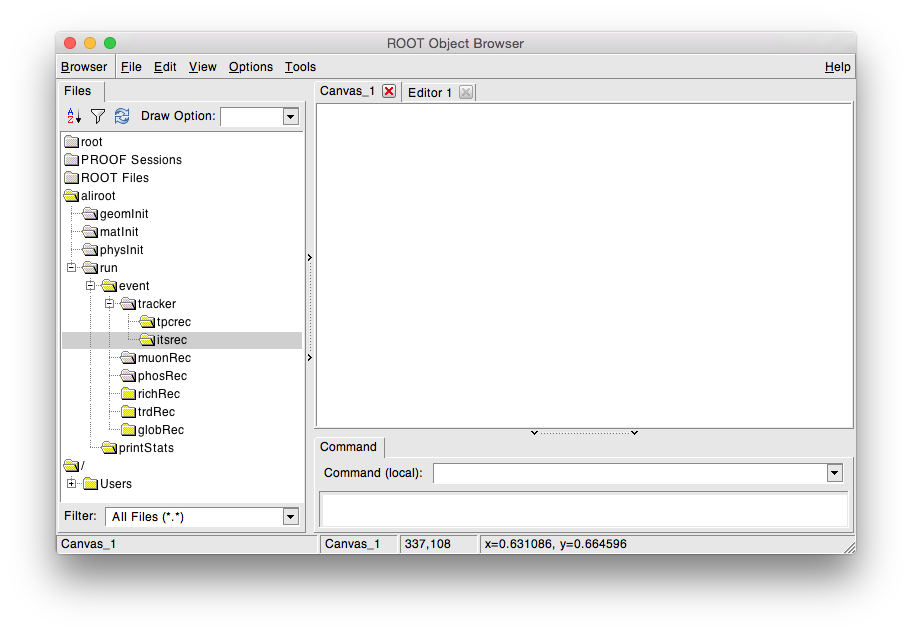Collapse the tracker tree node
Image resolution: width=912 pixels, height=634 pixels.
tap(109, 304)
